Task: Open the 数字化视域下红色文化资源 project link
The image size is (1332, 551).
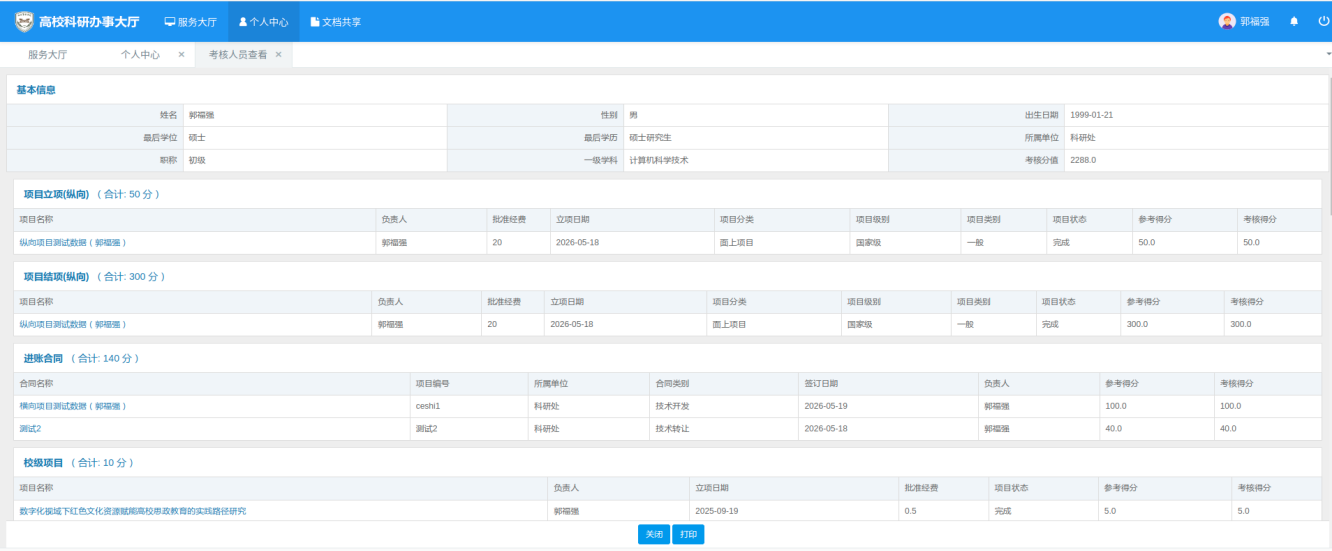Action: pyautogui.click(x=133, y=510)
